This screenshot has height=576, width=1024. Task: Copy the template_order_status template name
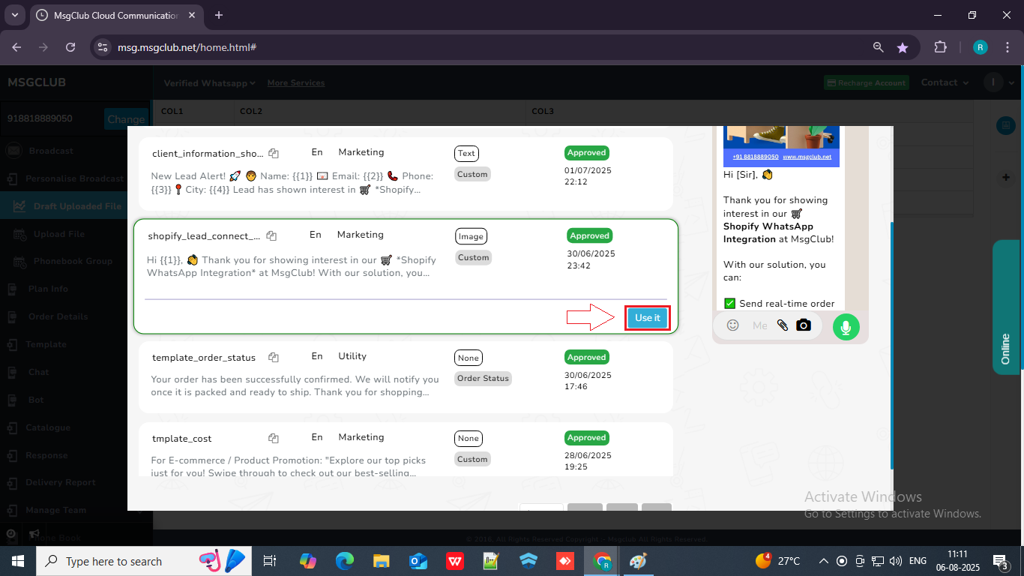pyautogui.click(x=274, y=357)
